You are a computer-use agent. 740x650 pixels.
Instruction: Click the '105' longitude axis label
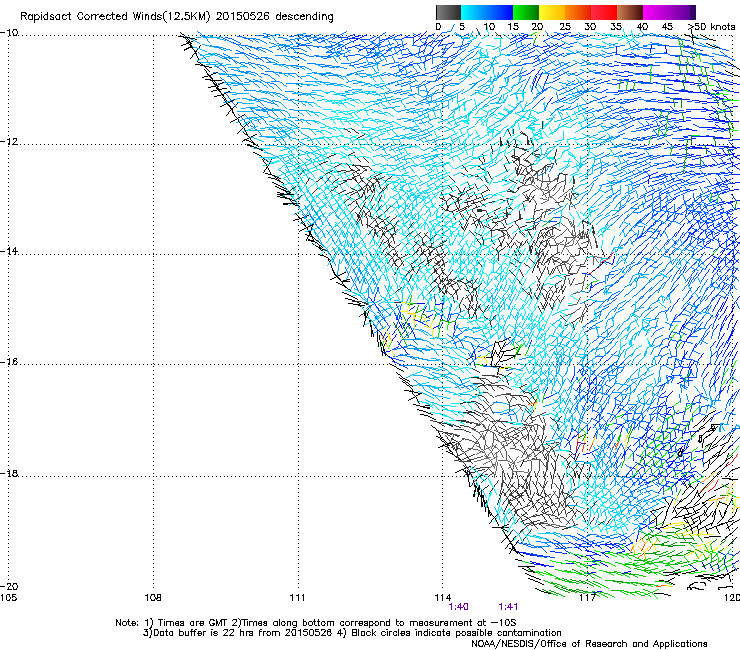click(x=8, y=598)
